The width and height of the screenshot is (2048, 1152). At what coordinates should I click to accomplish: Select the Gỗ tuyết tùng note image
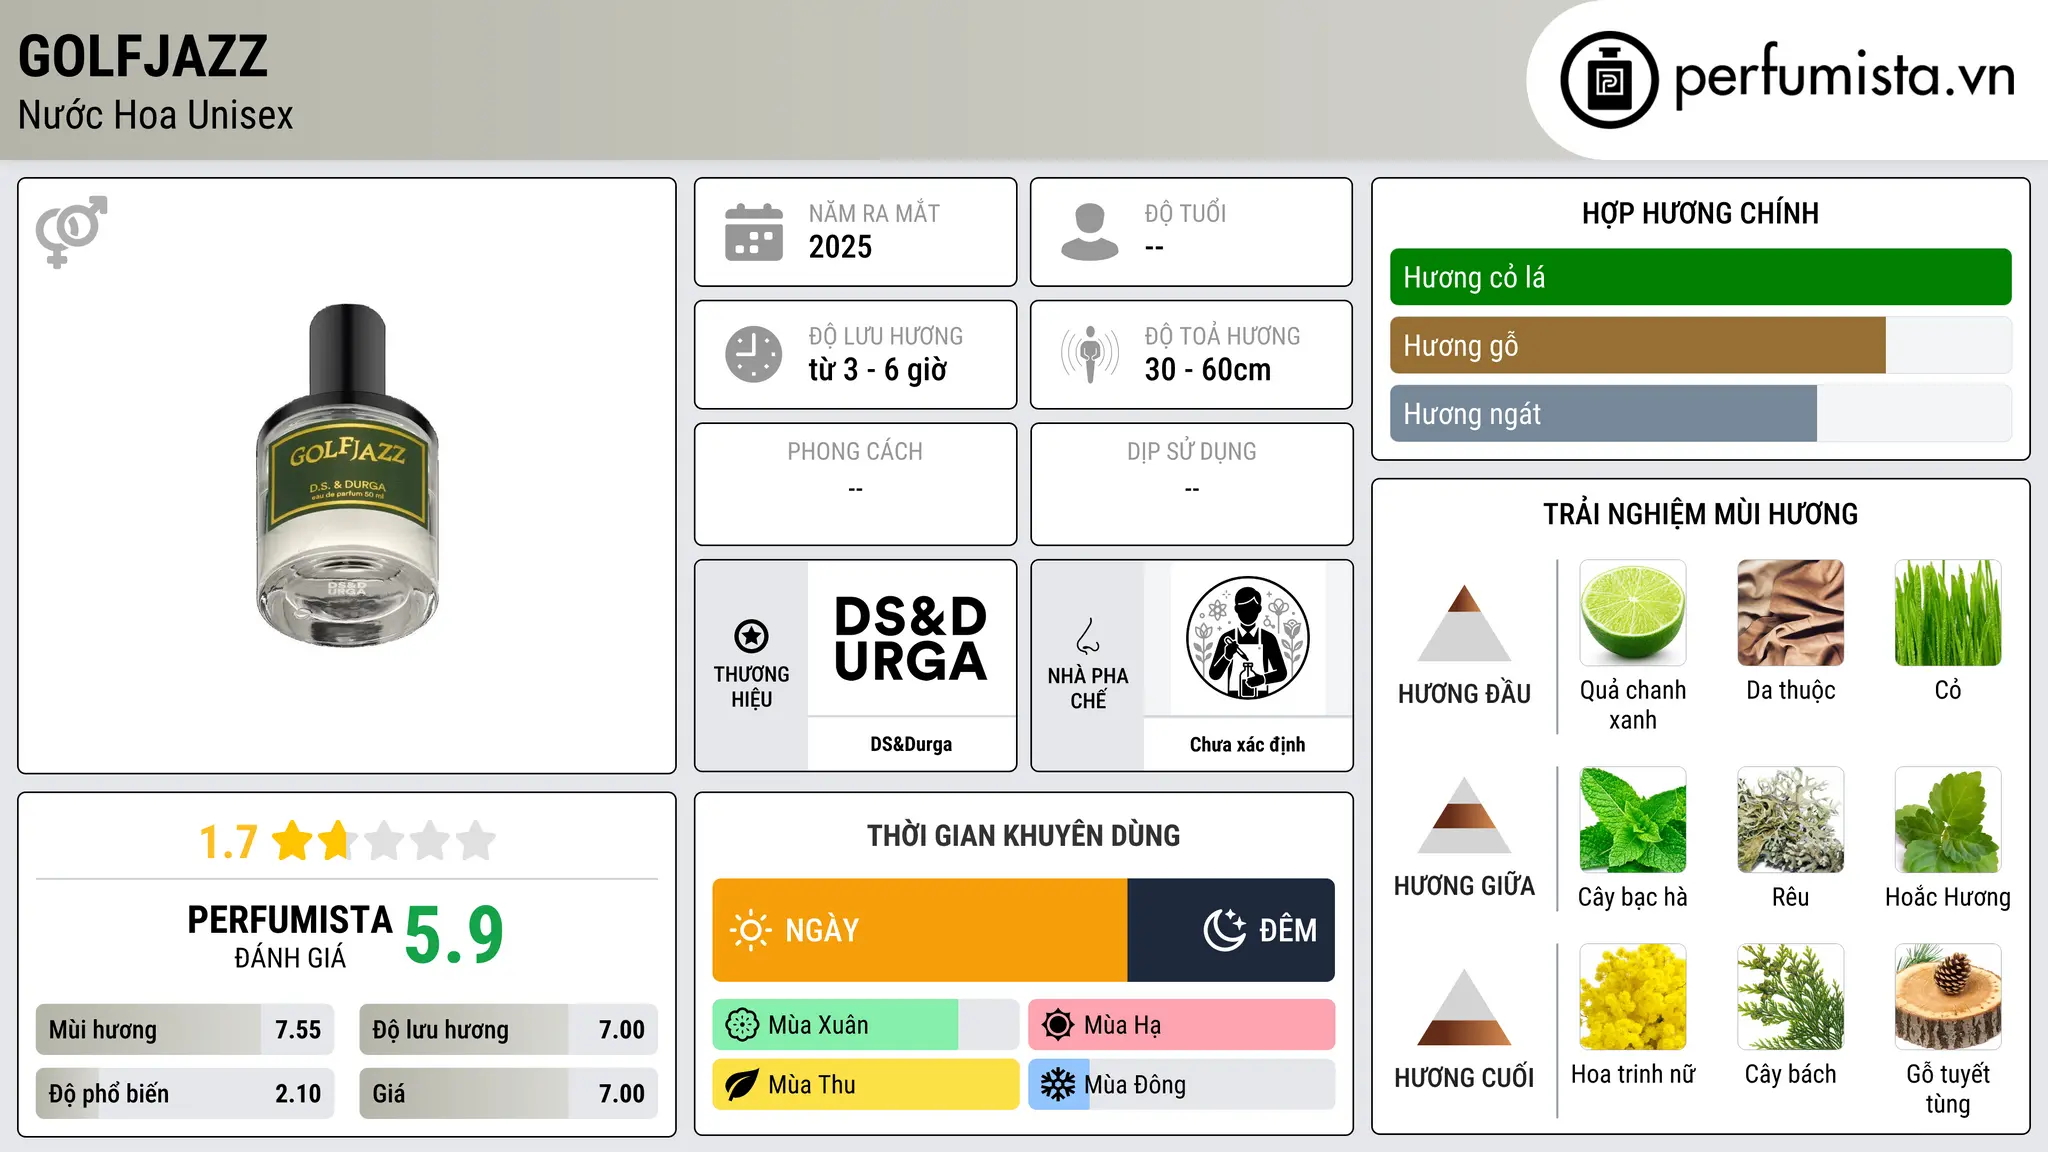(1948, 997)
